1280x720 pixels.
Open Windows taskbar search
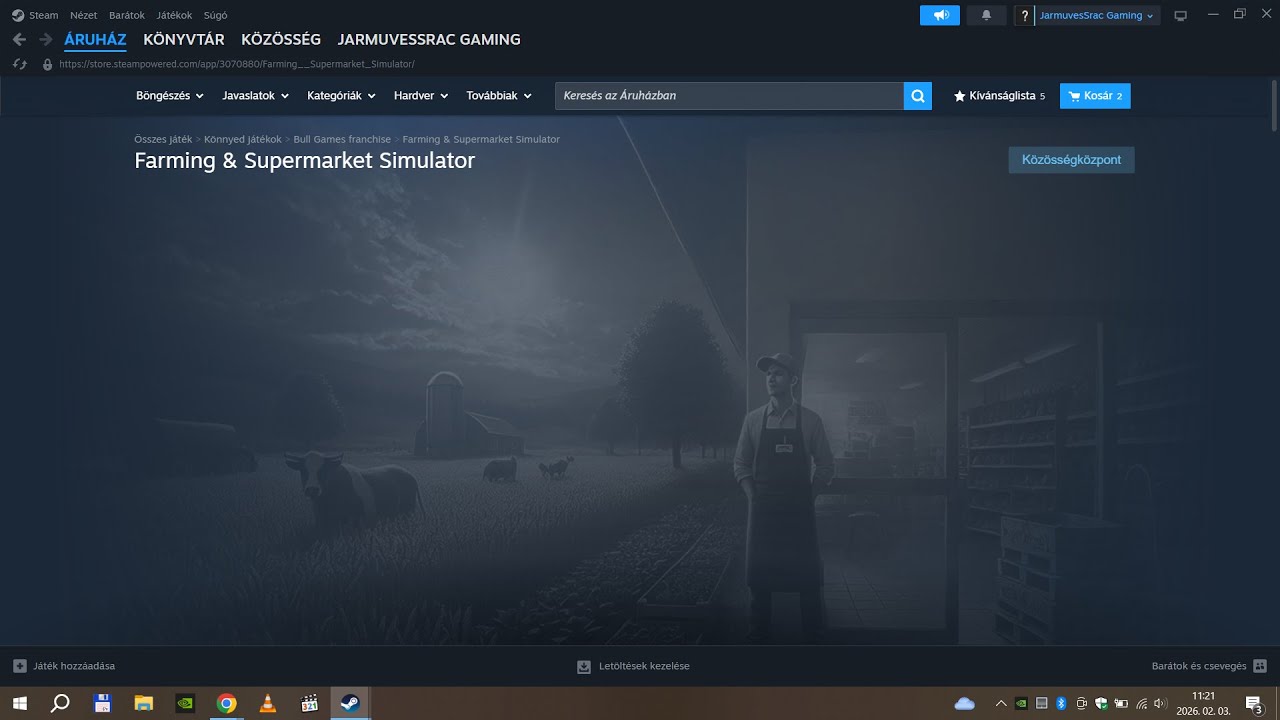pyautogui.click(x=60, y=703)
